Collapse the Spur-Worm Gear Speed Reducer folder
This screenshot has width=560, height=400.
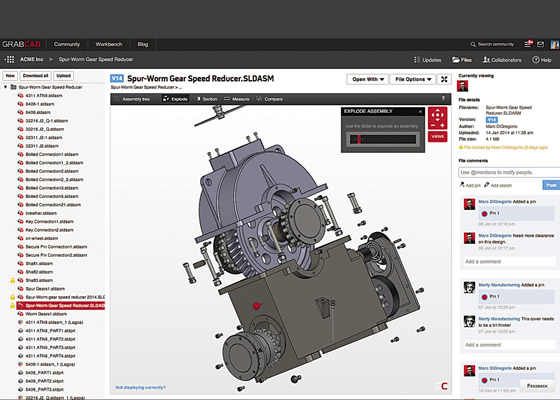coord(5,87)
